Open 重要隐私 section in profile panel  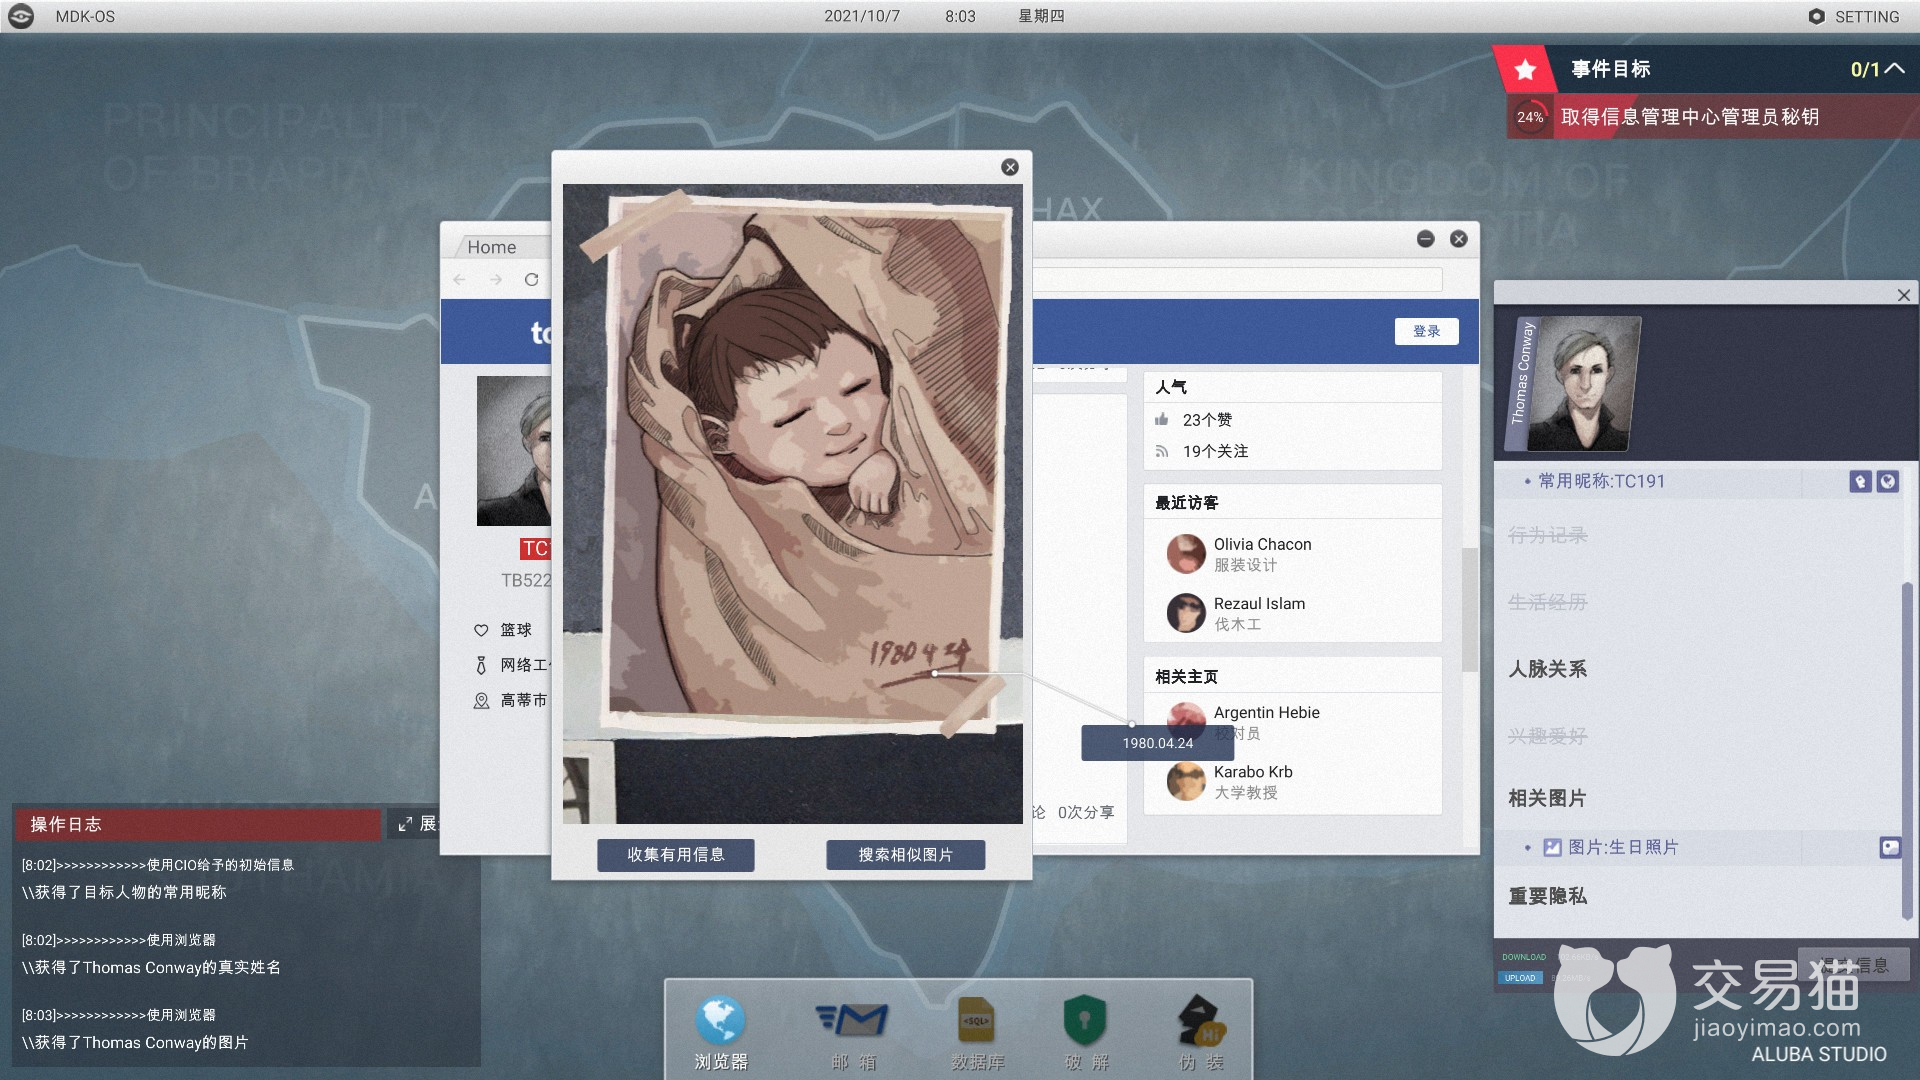(x=1547, y=896)
